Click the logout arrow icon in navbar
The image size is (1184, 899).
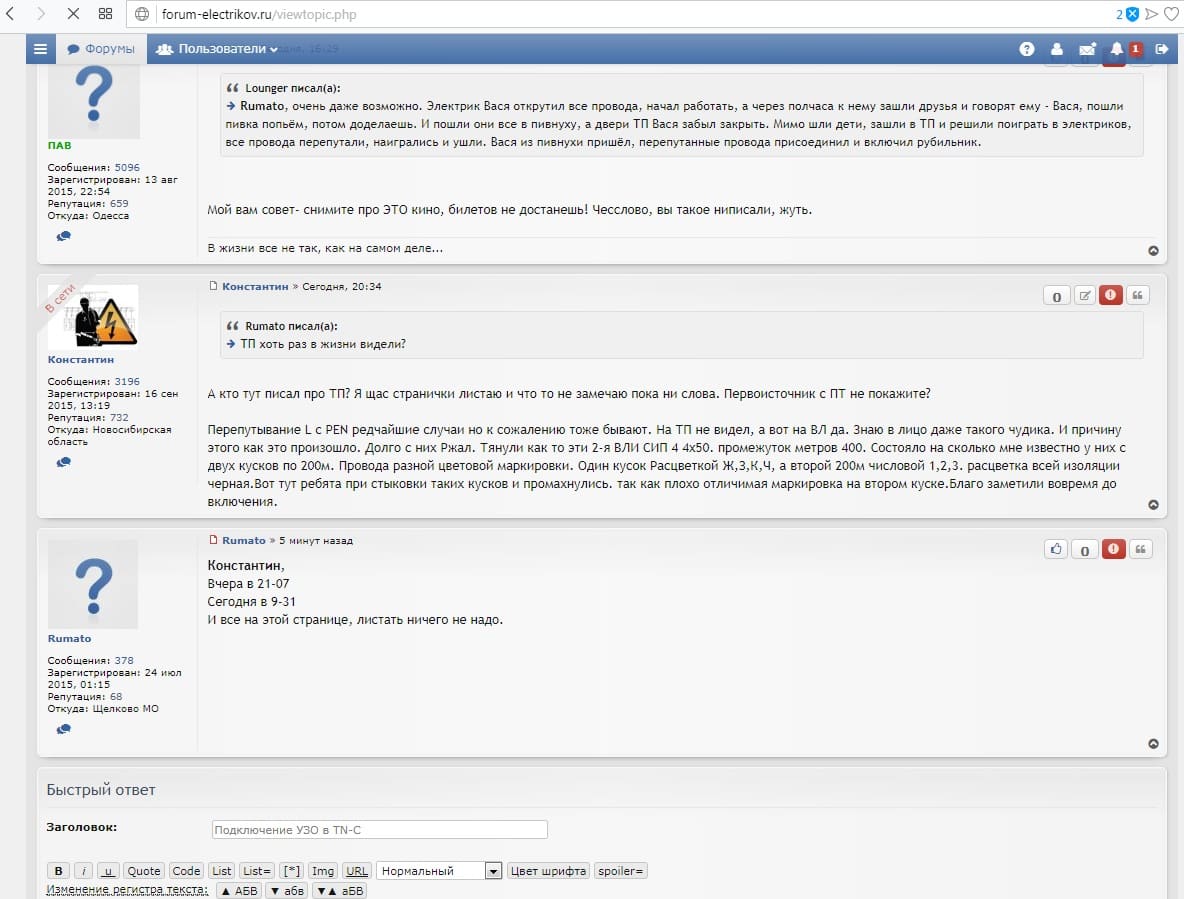click(x=1161, y=49)
